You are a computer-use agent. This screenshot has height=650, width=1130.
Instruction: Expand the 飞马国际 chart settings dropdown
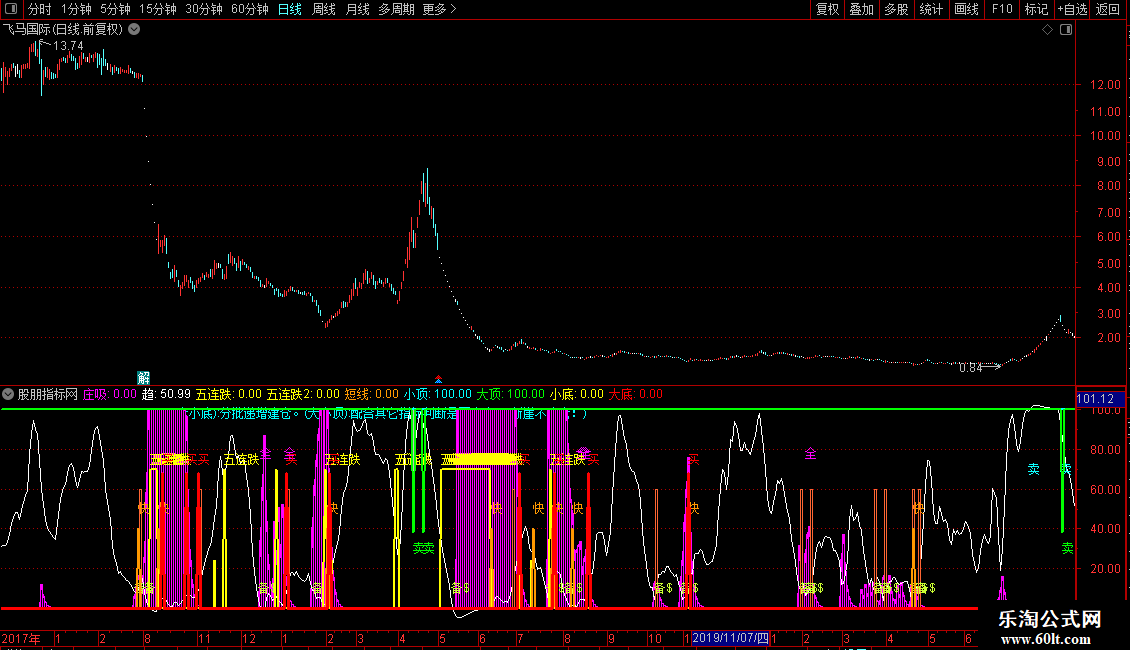click(x=135, y=30)
